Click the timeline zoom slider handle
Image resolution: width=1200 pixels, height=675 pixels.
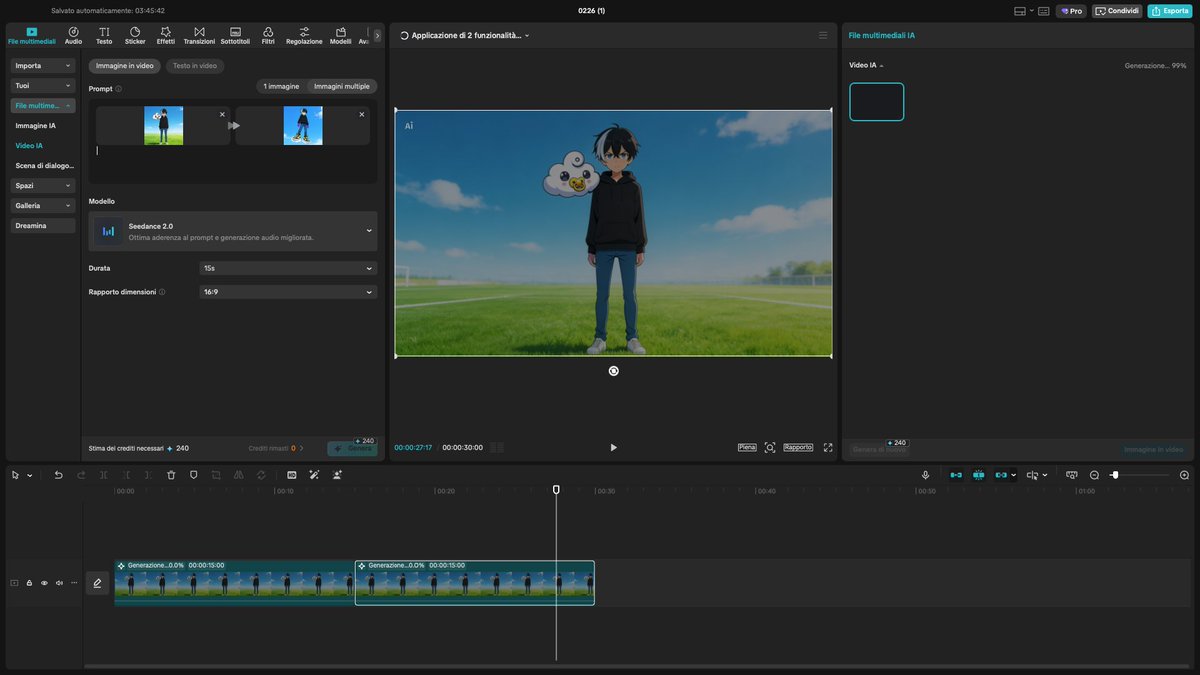point(1115,475)
